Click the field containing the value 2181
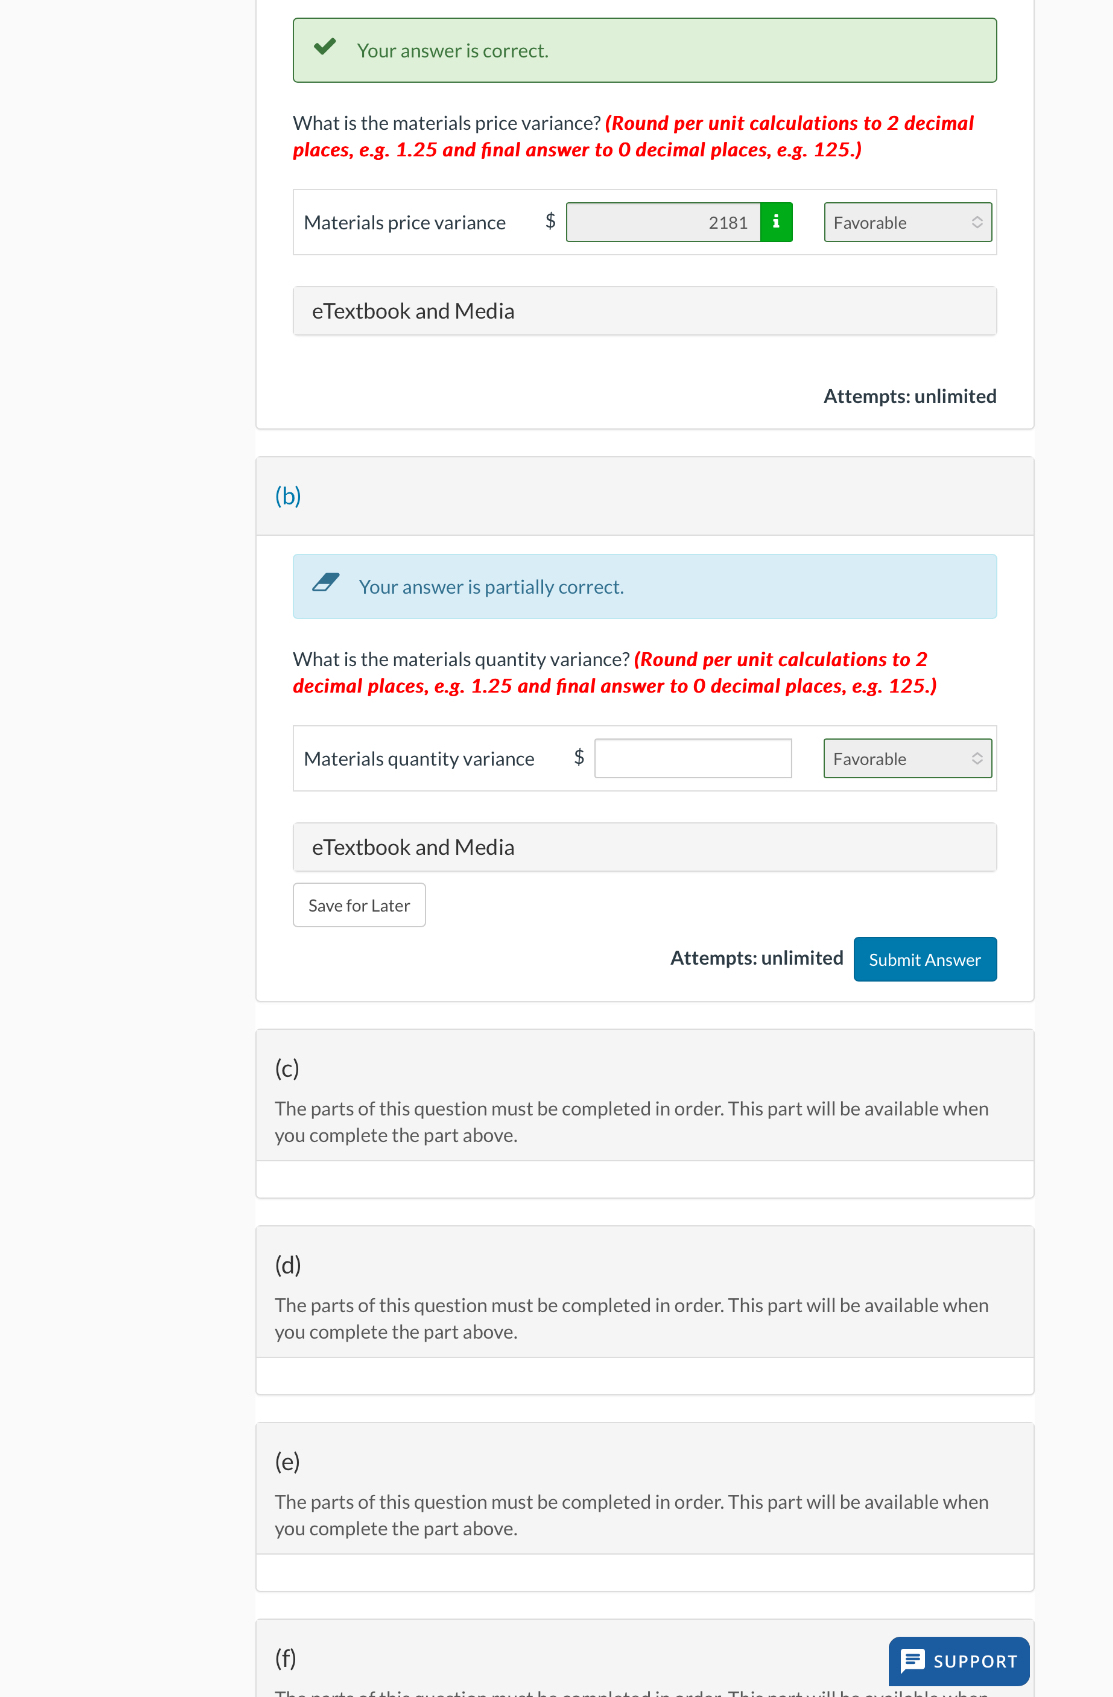Image resolution: width=1113 pixels, height=1697 pixels. point(660,222)
